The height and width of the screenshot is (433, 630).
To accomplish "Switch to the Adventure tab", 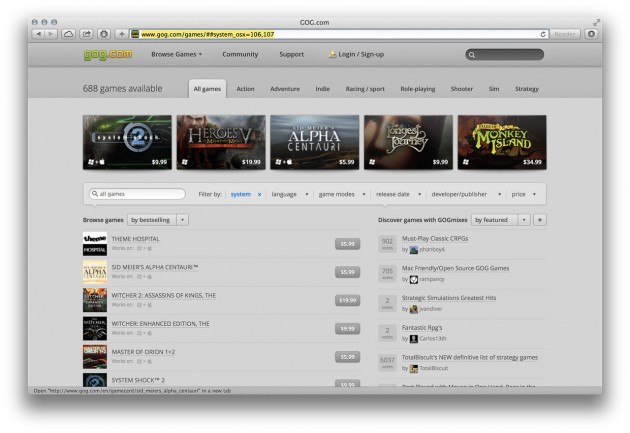I will point(285,89).
